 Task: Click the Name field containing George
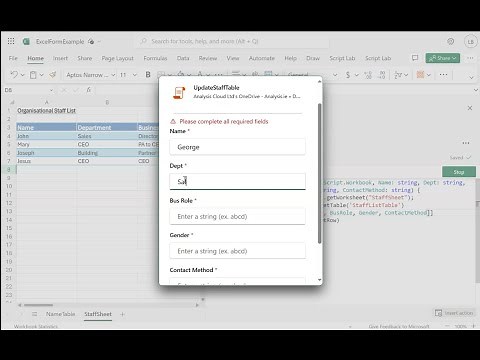[x=237, y=147]
